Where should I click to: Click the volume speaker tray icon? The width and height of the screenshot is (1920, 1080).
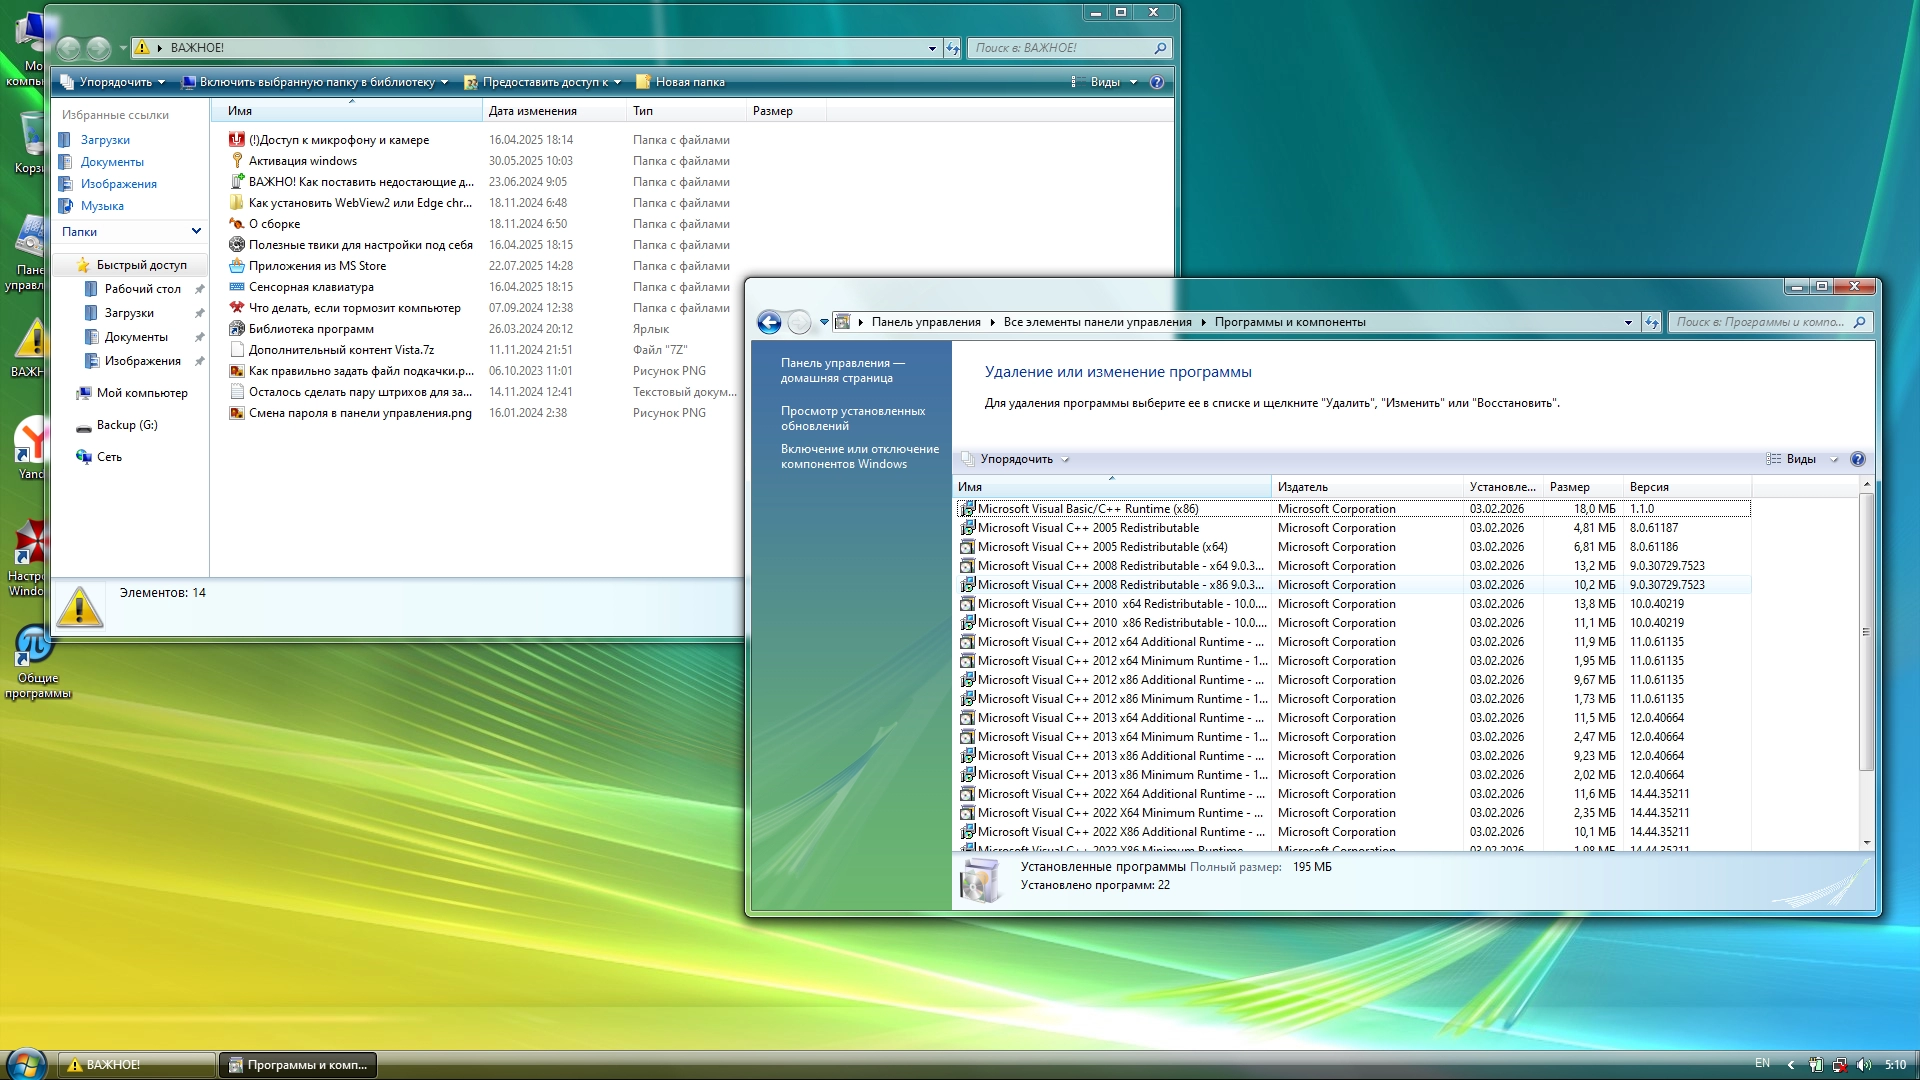(1863, 1064)
